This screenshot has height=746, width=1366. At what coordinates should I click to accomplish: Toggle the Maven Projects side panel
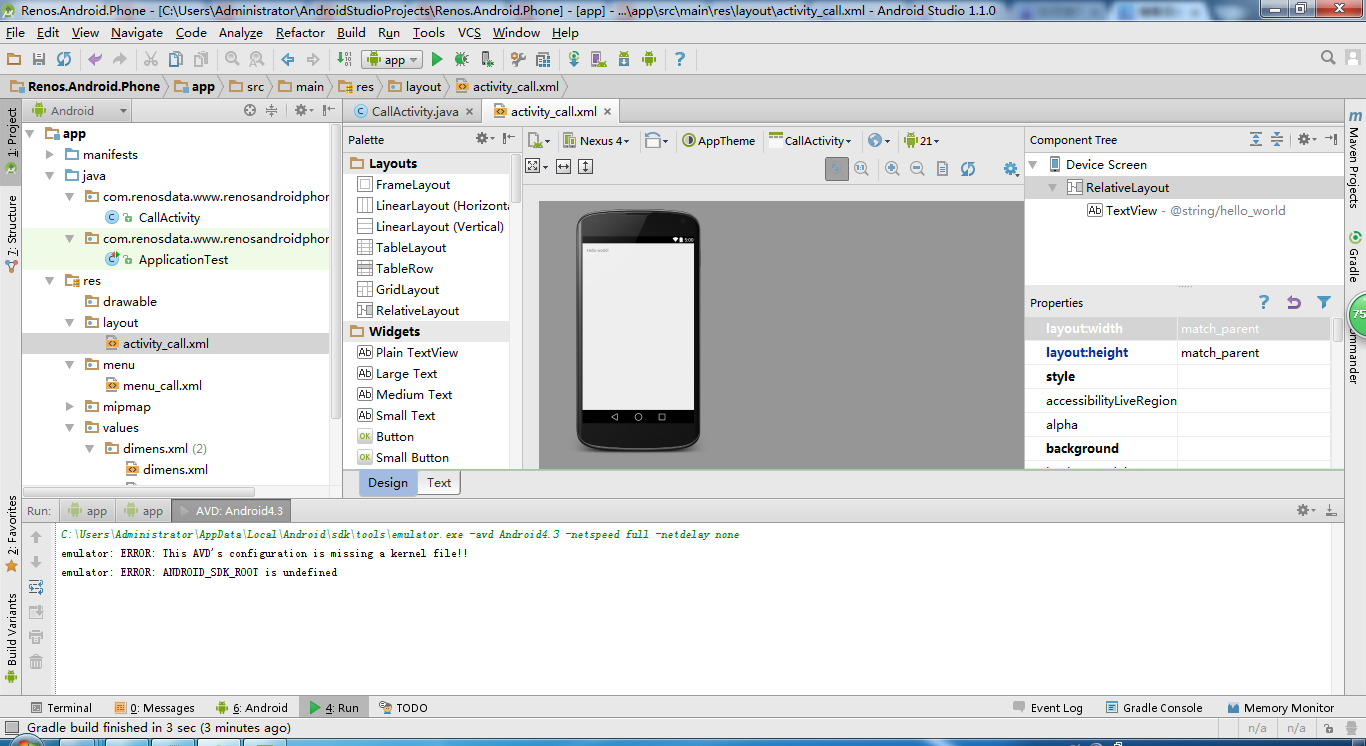(x=1355, y=158)
